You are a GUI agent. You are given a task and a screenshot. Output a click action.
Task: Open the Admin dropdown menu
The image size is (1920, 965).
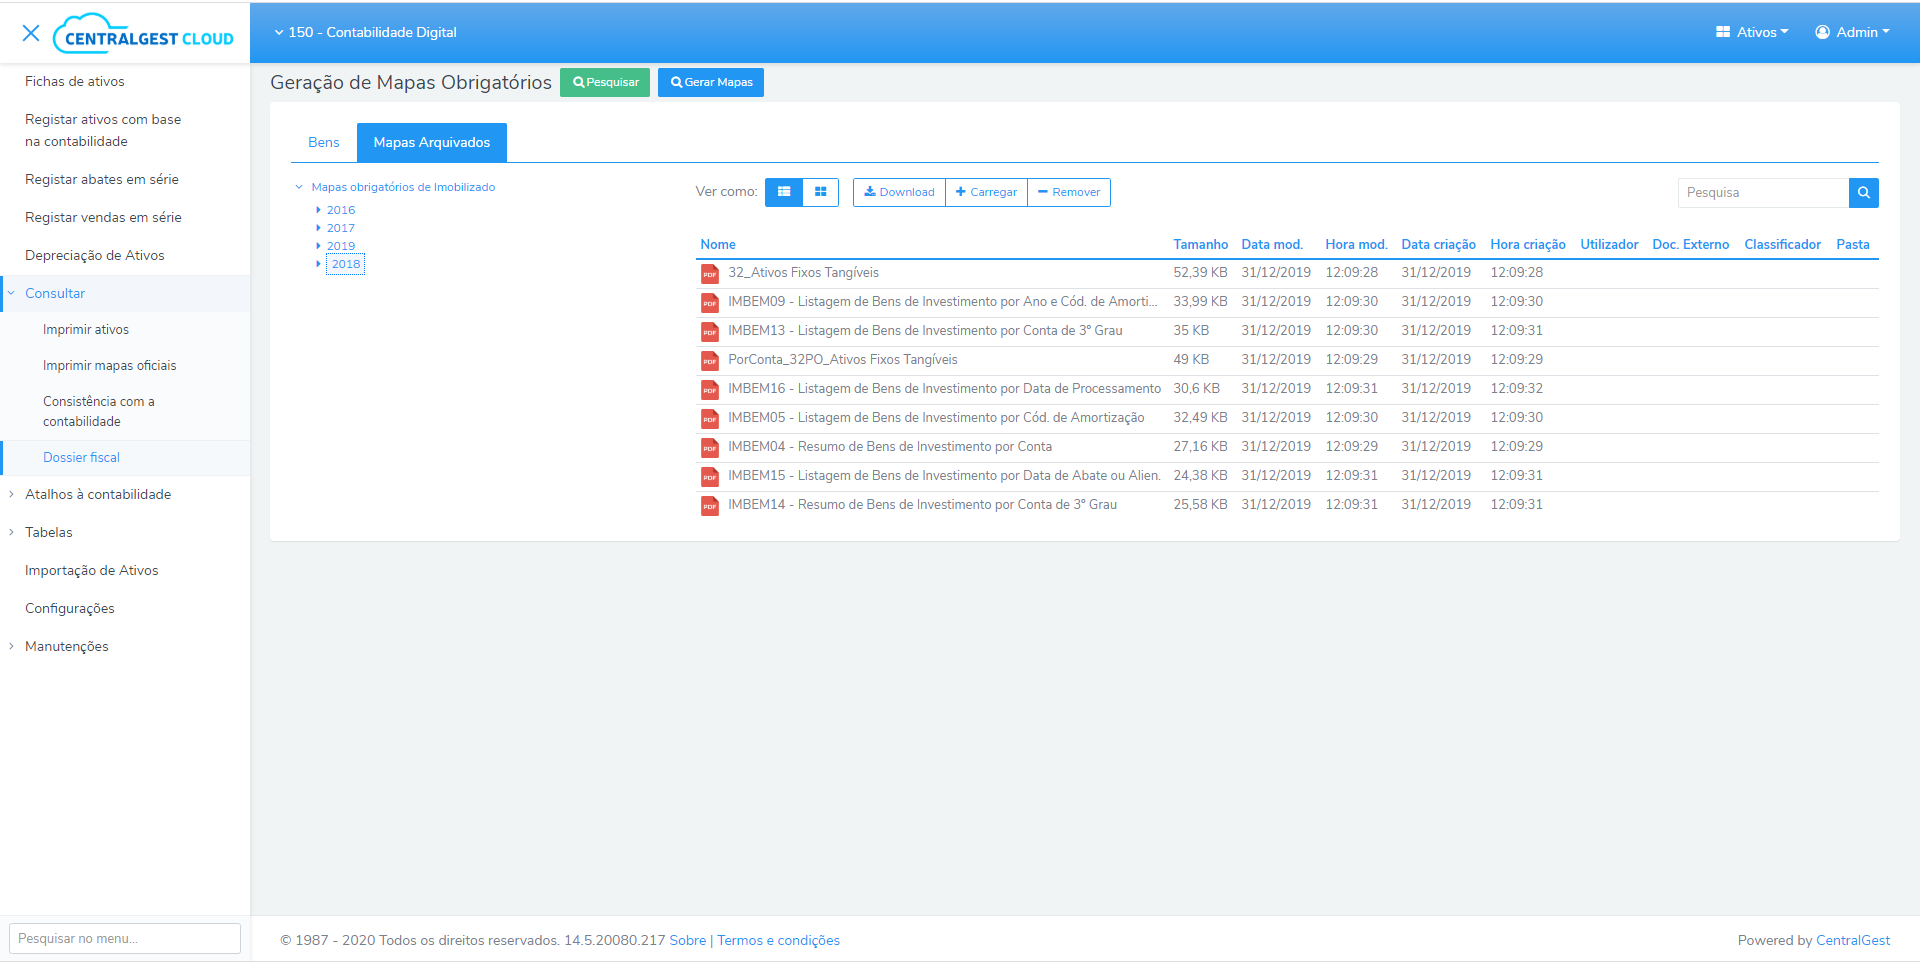[1852, 31]
